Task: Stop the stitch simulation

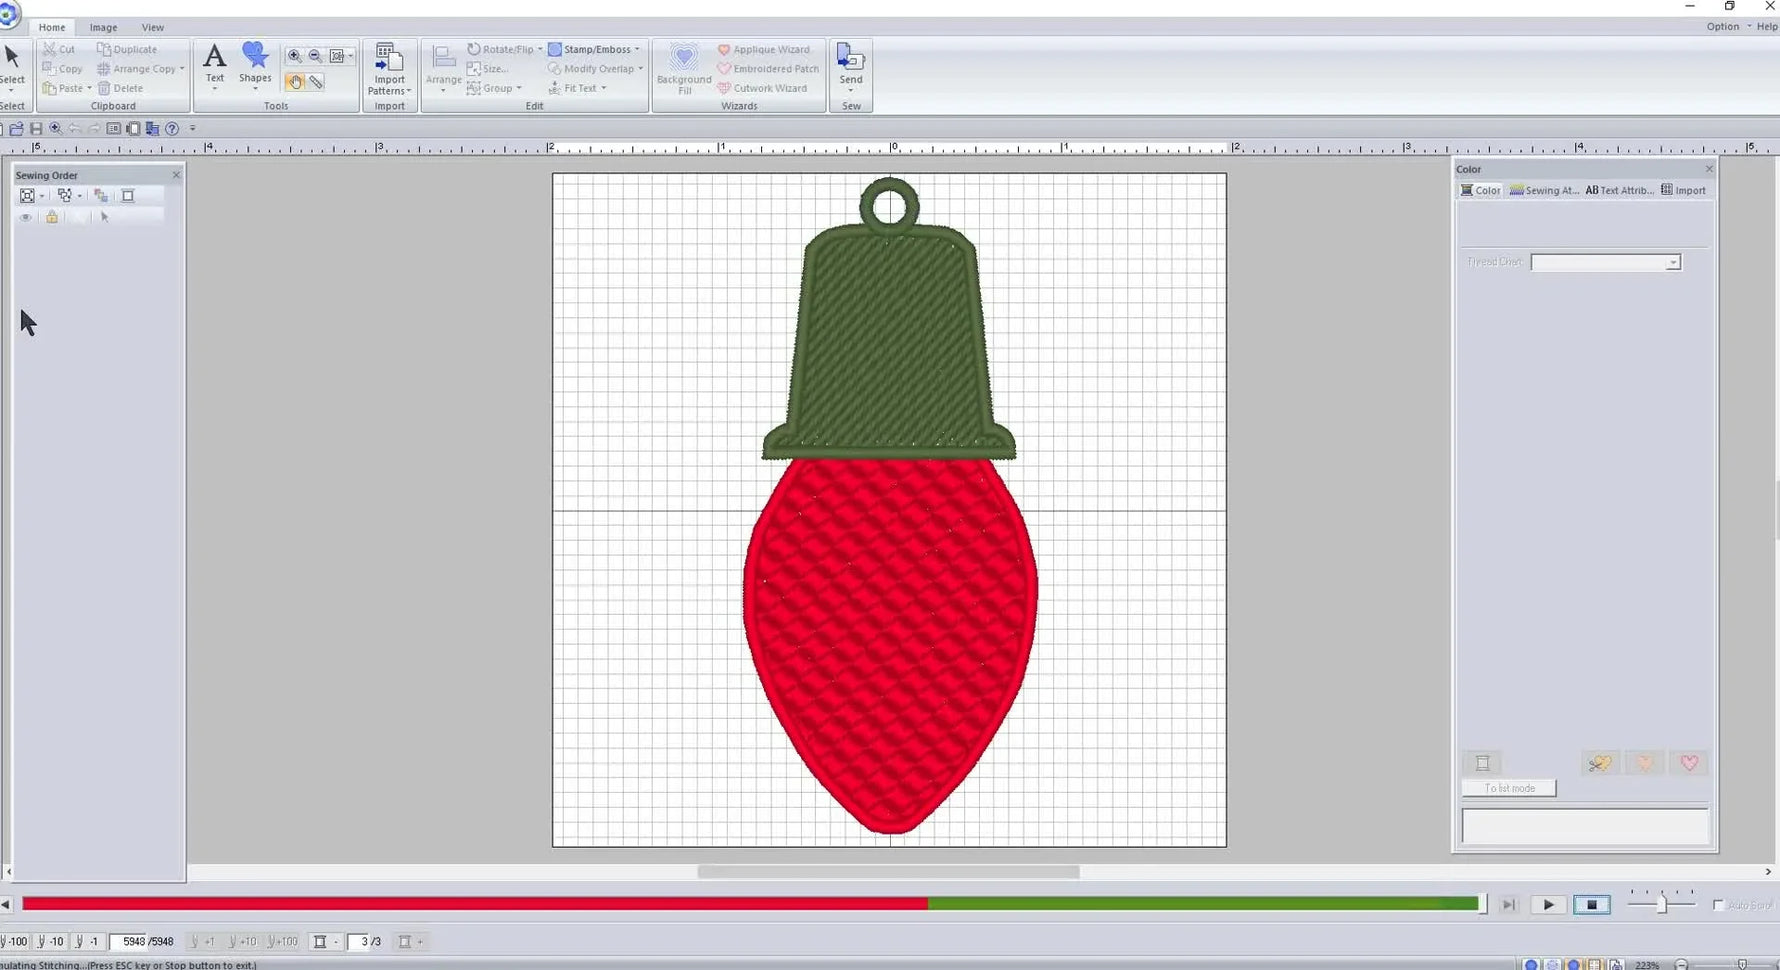Action: (x=1591, y=905)
